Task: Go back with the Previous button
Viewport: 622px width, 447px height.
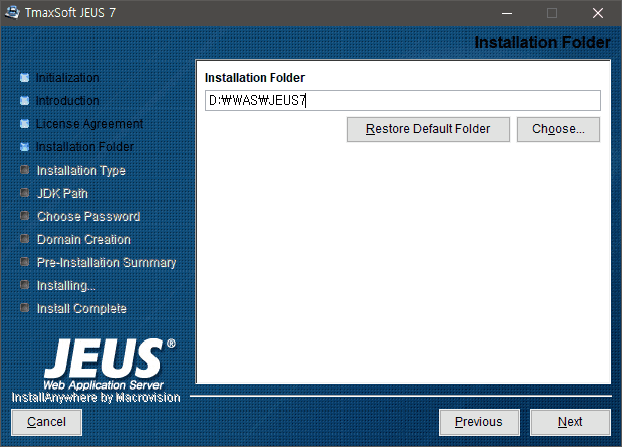Action: pyautogui.click(x=479, y=422)
